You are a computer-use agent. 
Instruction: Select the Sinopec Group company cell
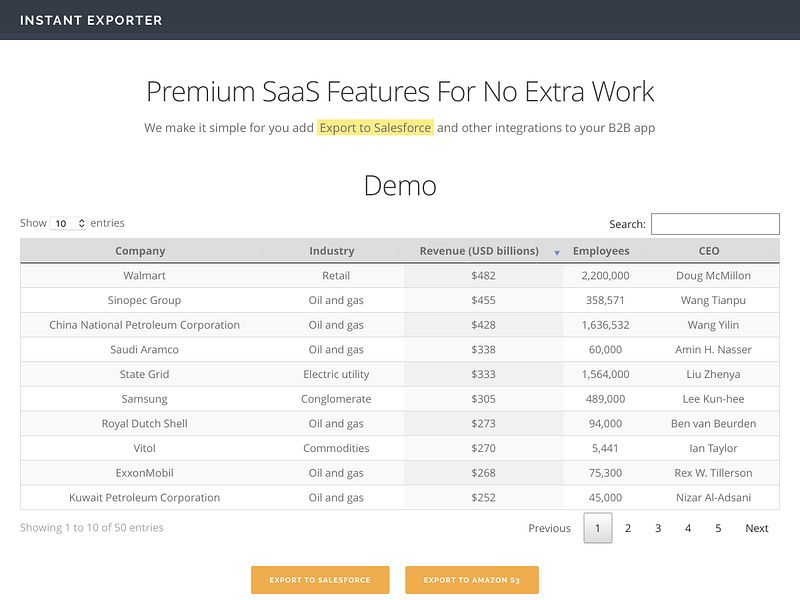click(144, 300)
